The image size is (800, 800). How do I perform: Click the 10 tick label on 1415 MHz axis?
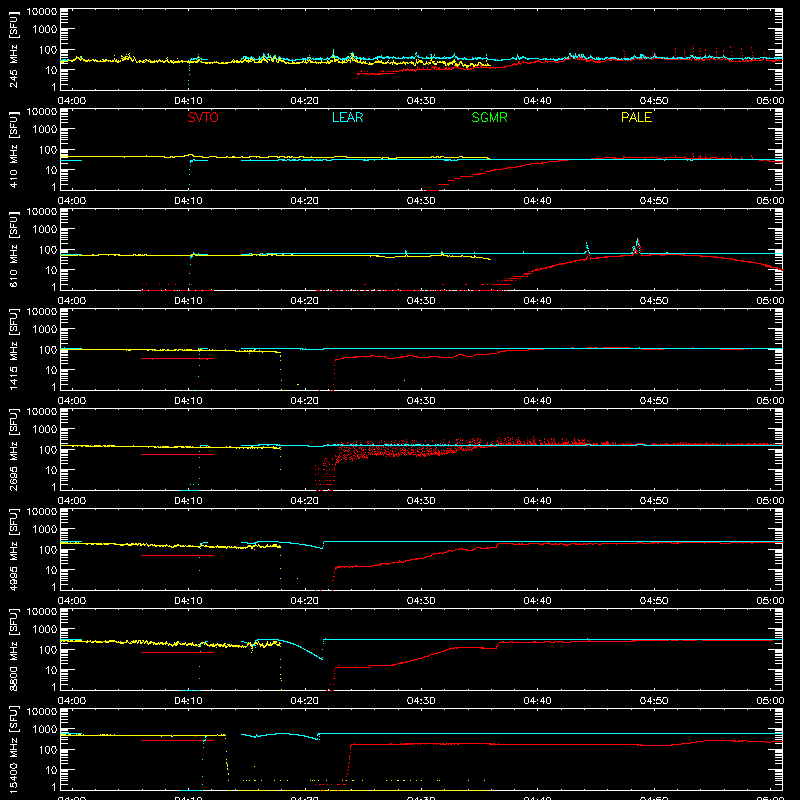click(51, 370)
